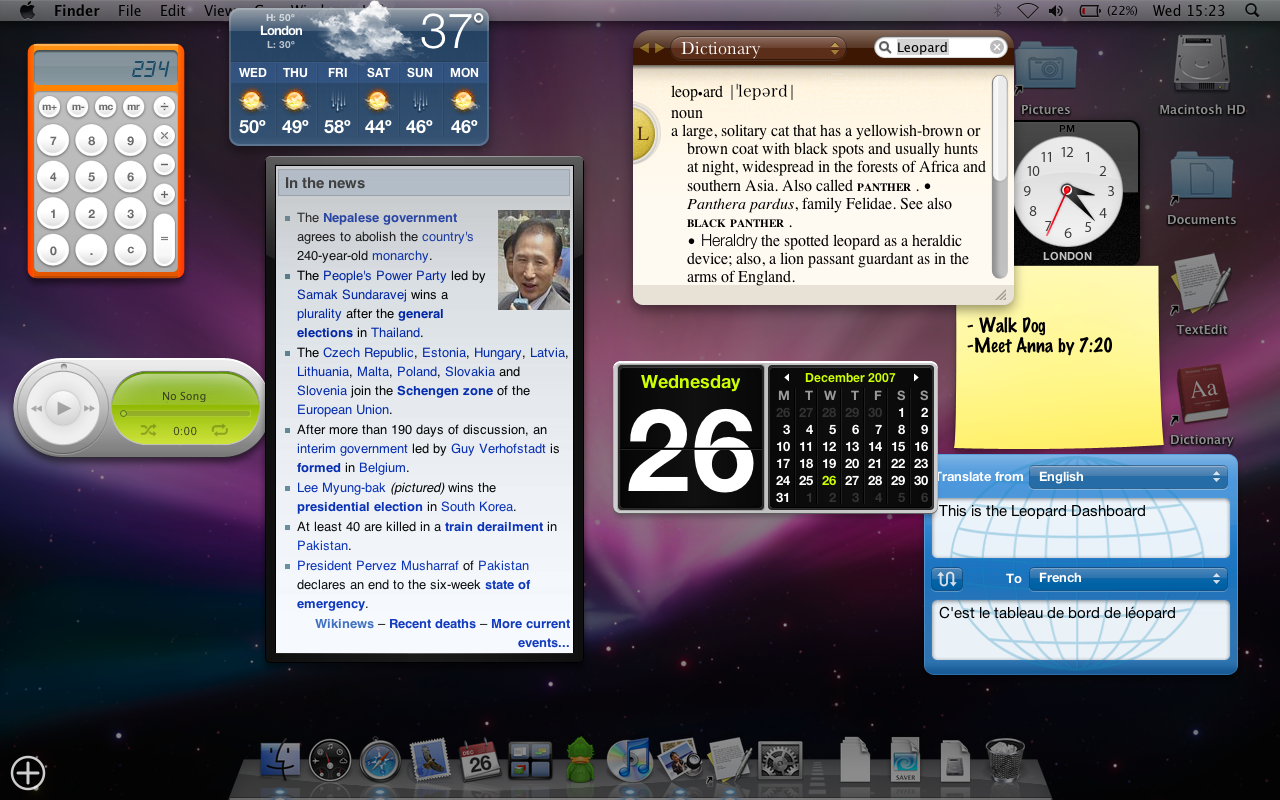Swap translation languages button
Viewport: 1280px width, 800px height.
[x=947, y=578]
